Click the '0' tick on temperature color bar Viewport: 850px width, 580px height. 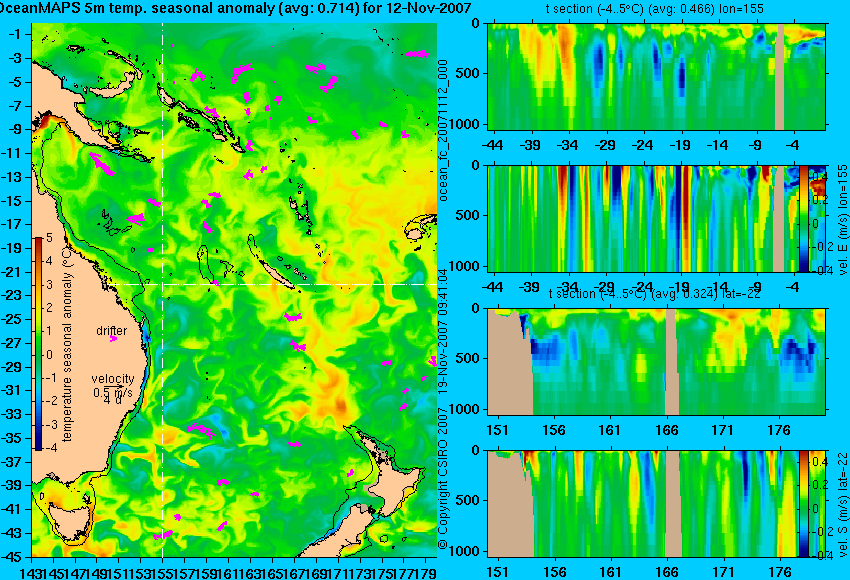[x=49, y=355]
